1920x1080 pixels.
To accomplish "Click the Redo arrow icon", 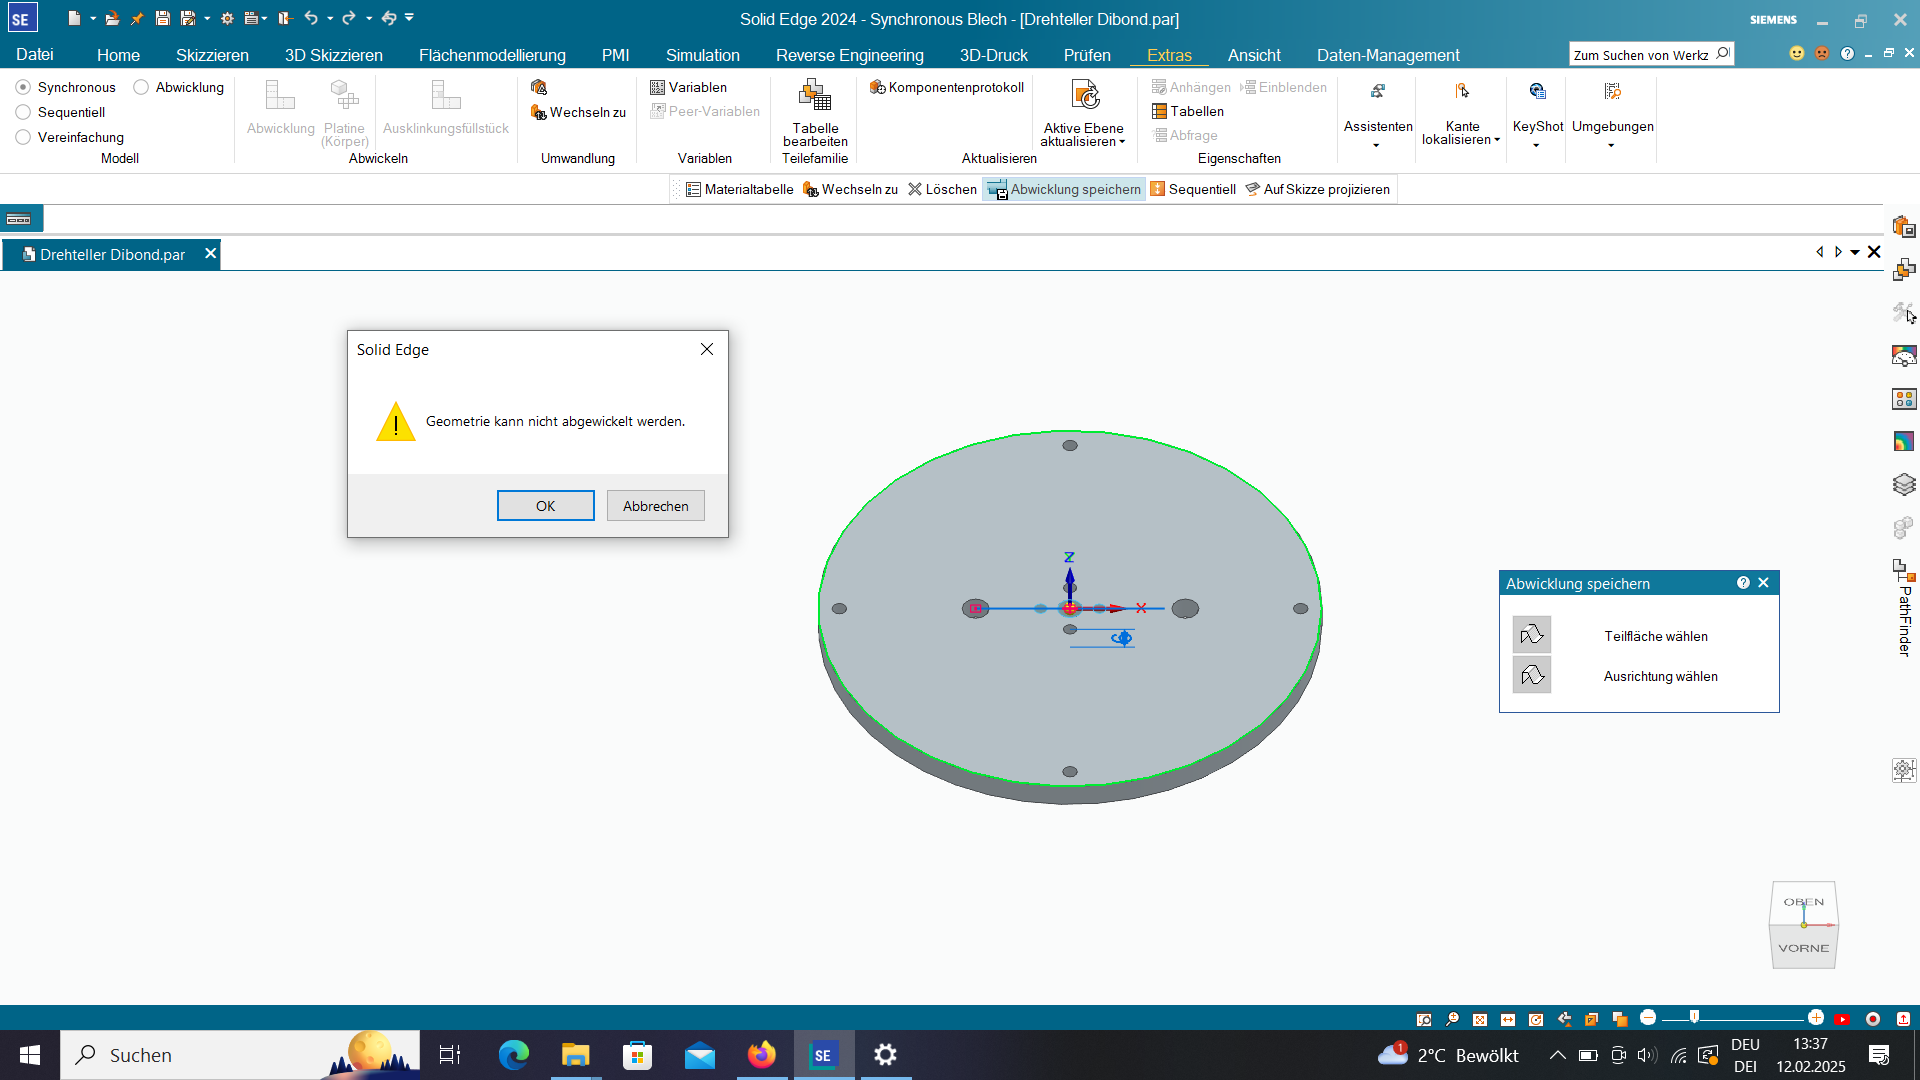I will coord(348,18).
